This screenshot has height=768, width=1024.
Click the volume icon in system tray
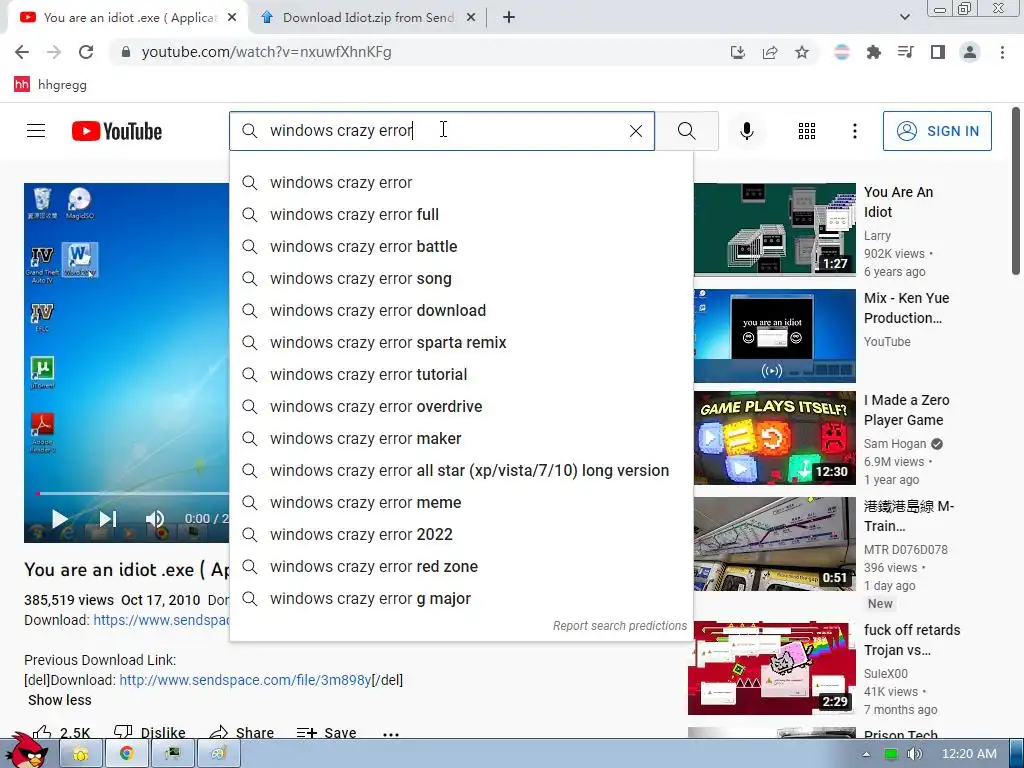coord(914,754)
